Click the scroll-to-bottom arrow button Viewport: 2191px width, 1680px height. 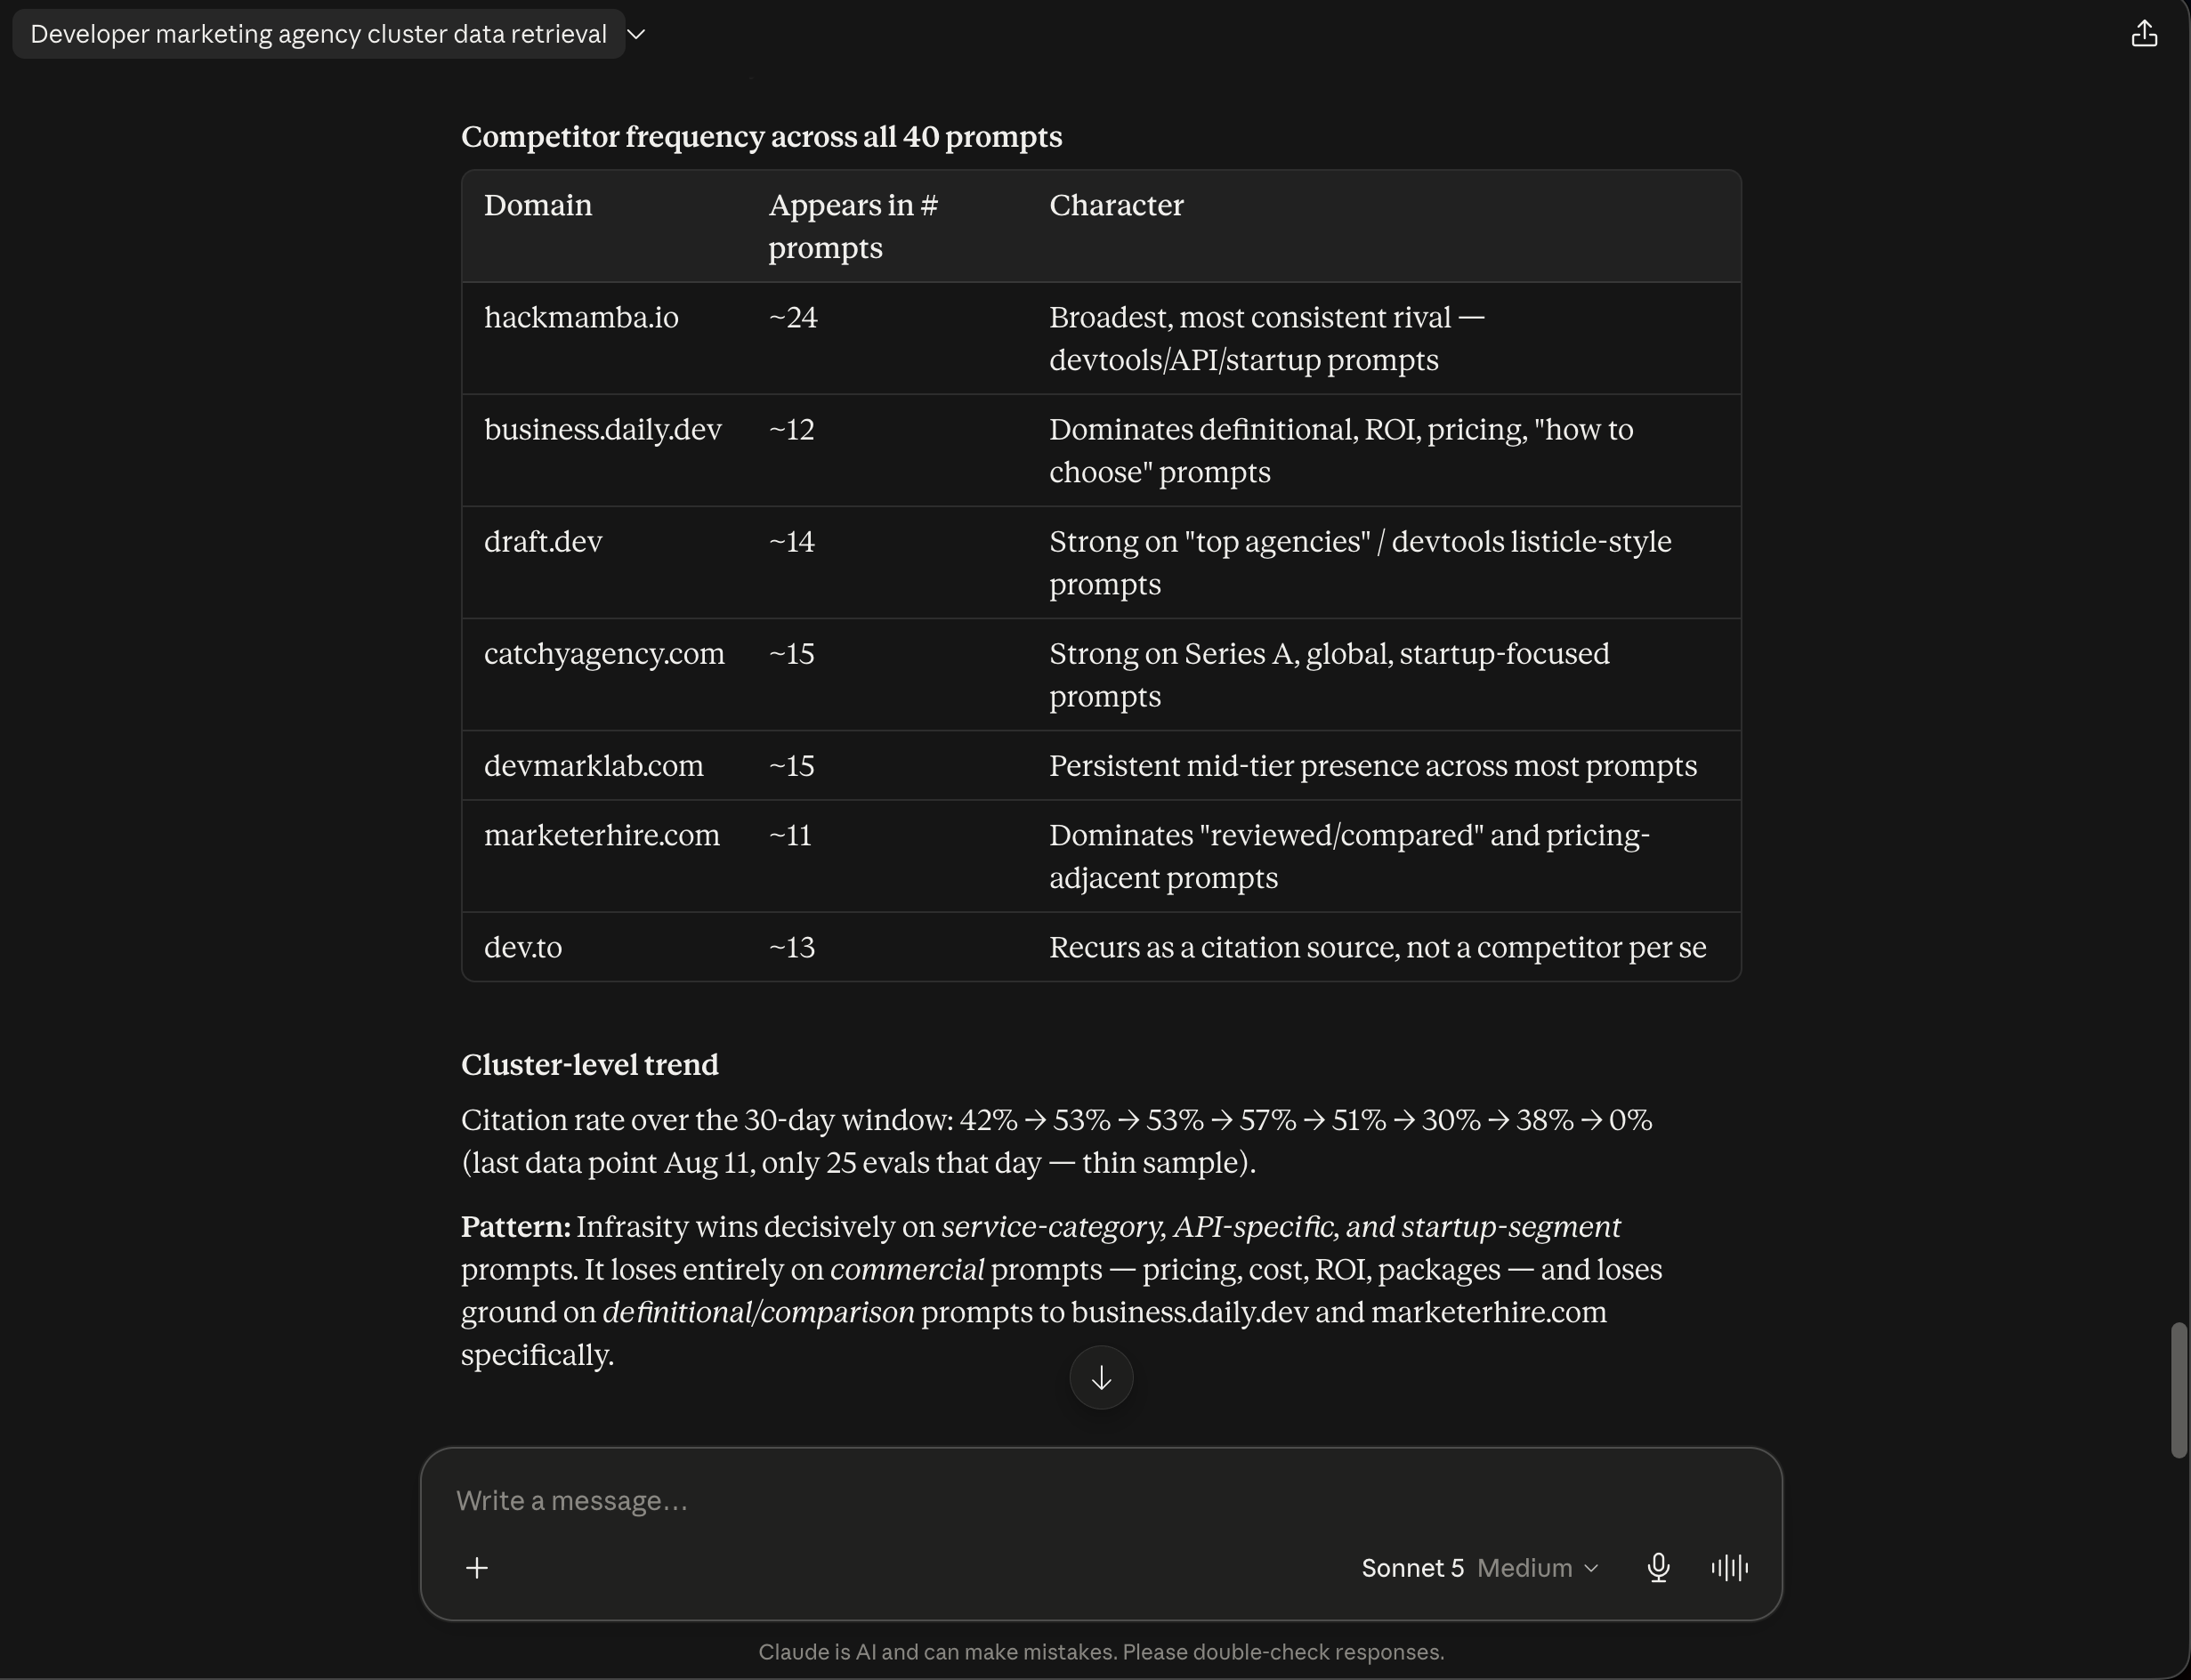(x=1101, y=1378)
